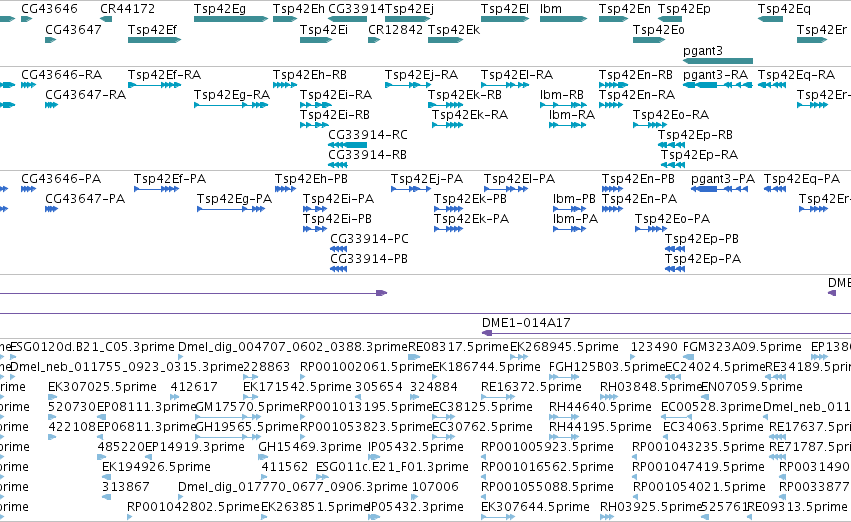This screenshot has height=522, width=851.
Task: Select the Tsp42Eq-PA protein label
Action: pos(802,179)
